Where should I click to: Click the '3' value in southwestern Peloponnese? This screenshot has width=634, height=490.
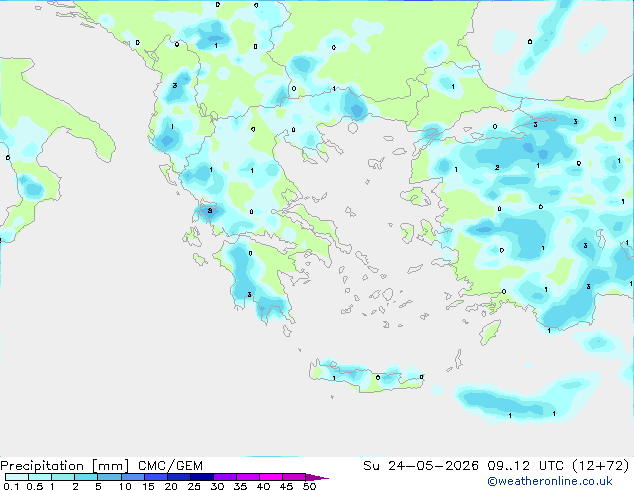(249, 294)
